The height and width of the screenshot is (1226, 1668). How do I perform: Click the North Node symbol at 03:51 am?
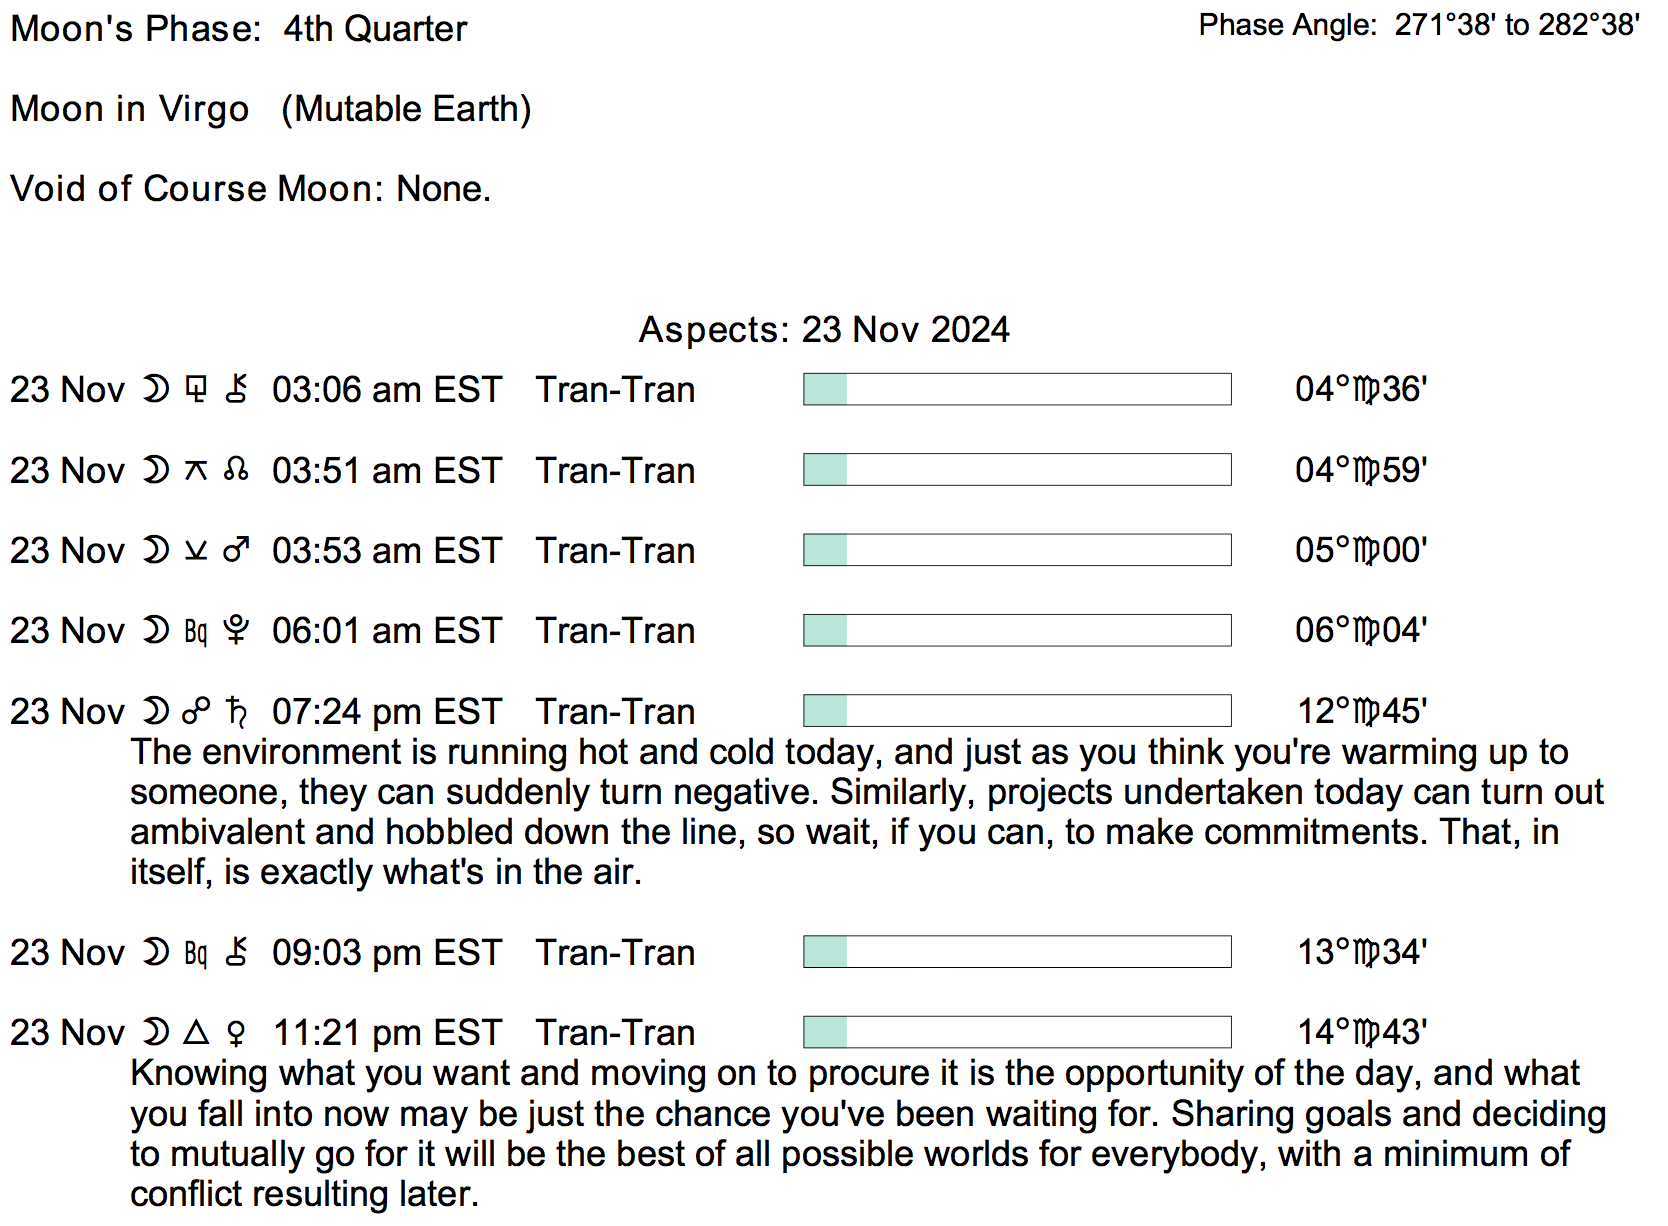coord(237,470)
